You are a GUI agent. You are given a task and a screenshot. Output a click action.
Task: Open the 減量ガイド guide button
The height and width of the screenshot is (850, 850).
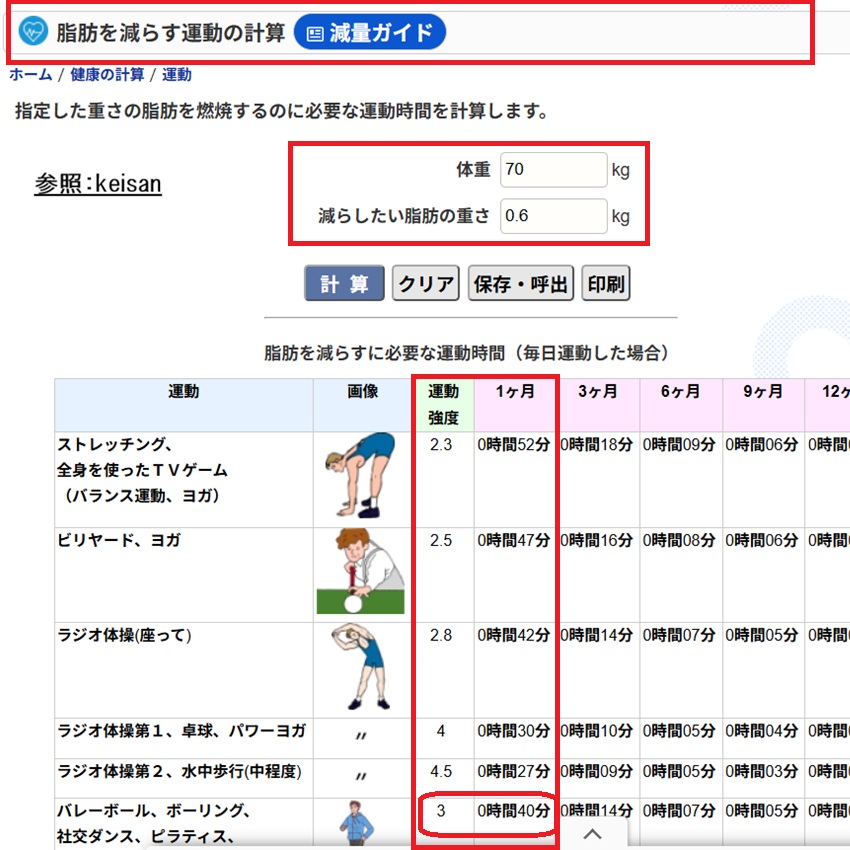pyautogui.click(x=370, y=32)
